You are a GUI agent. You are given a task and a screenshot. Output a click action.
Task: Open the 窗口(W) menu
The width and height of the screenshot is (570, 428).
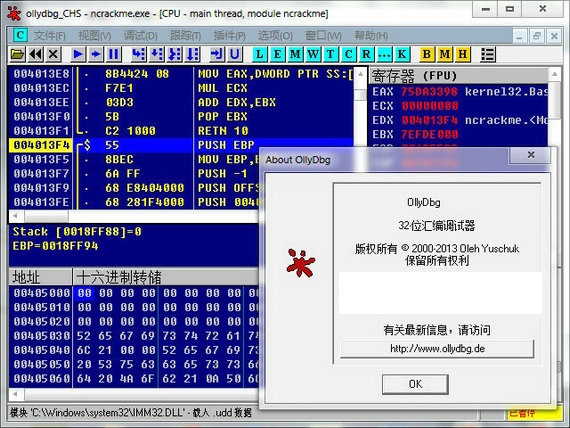(323, 36)
